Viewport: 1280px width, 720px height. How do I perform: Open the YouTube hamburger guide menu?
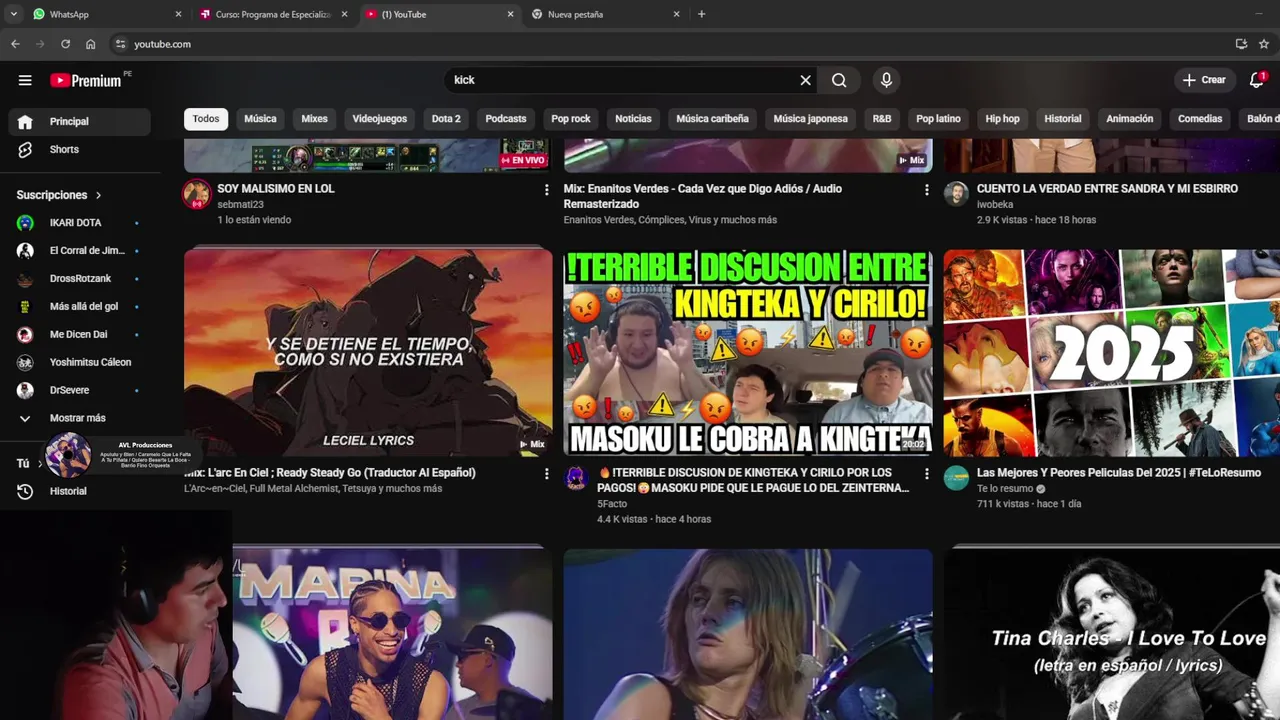click(25, 80)
